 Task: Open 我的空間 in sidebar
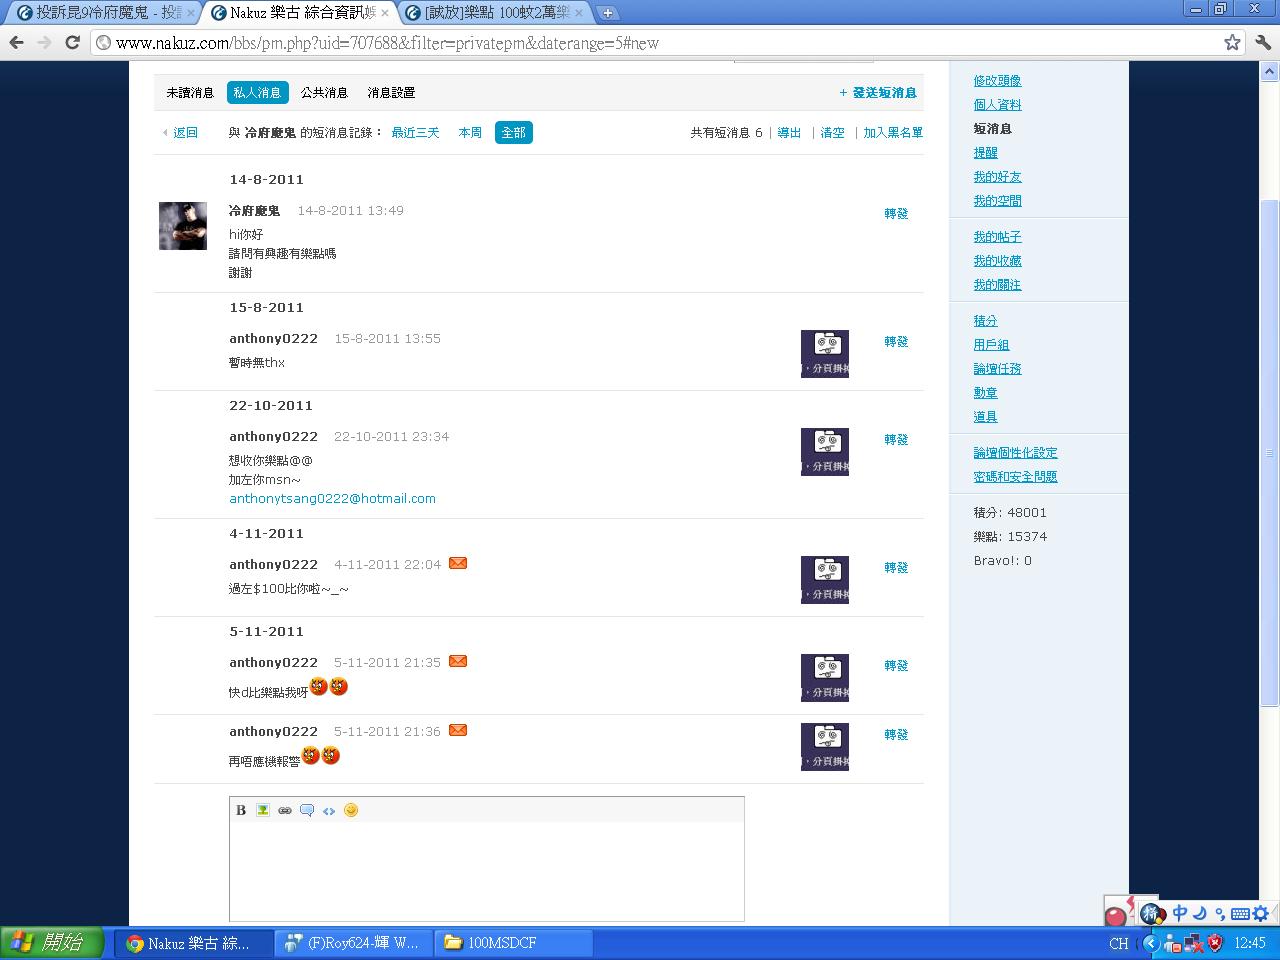tap(997, 200)
